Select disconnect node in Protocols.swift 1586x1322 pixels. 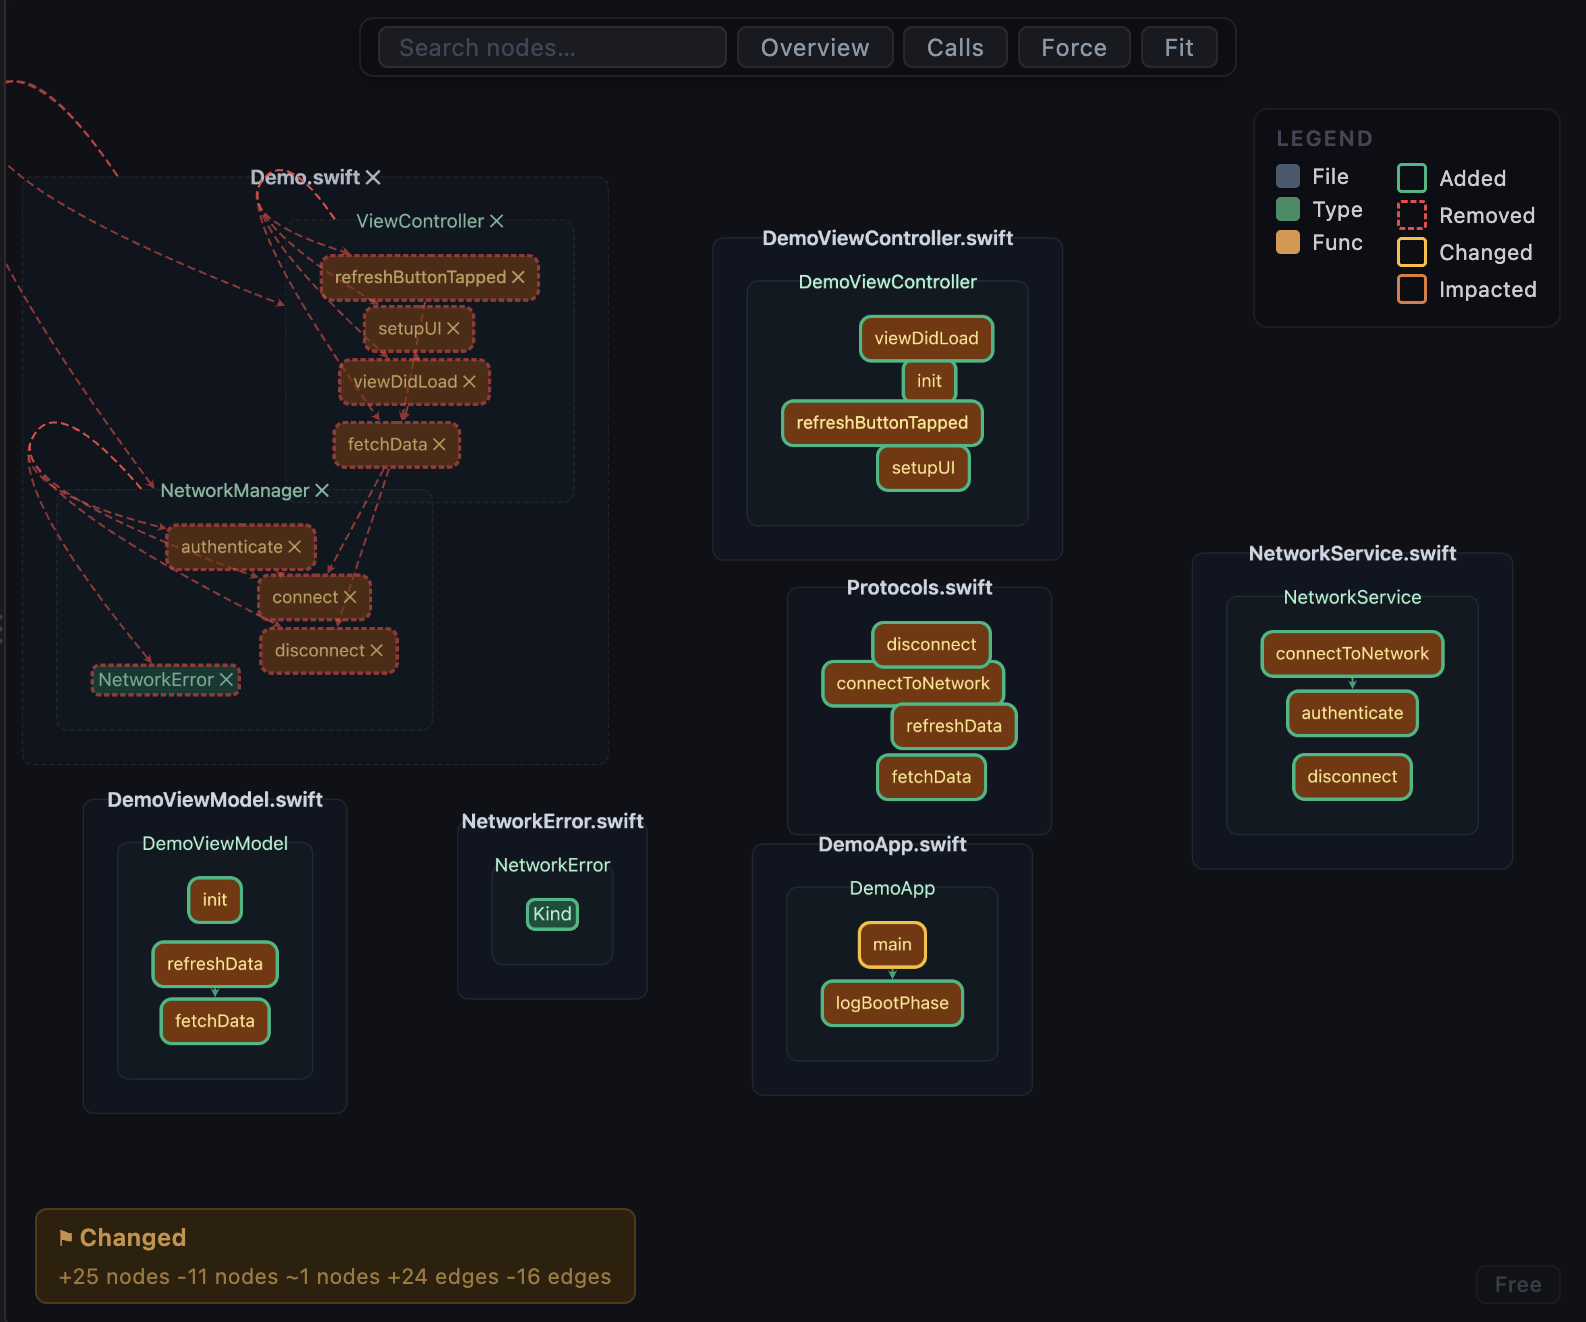tap(931, 644)
